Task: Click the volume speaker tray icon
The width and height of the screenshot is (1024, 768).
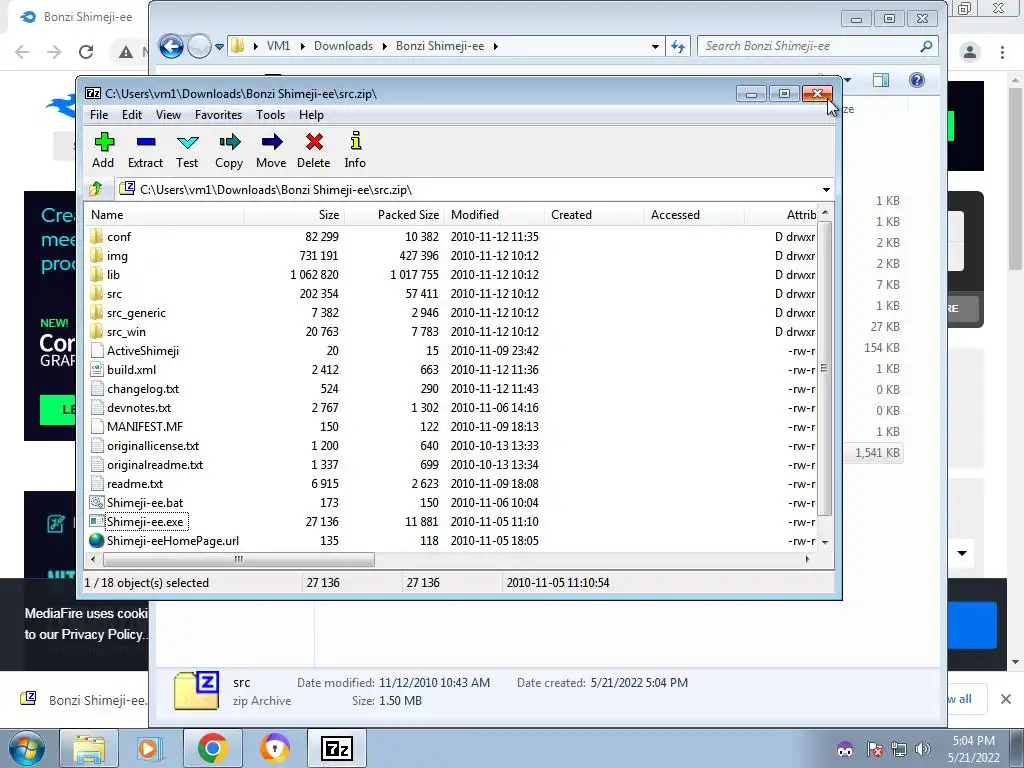Action: click(x=922, y=749)
